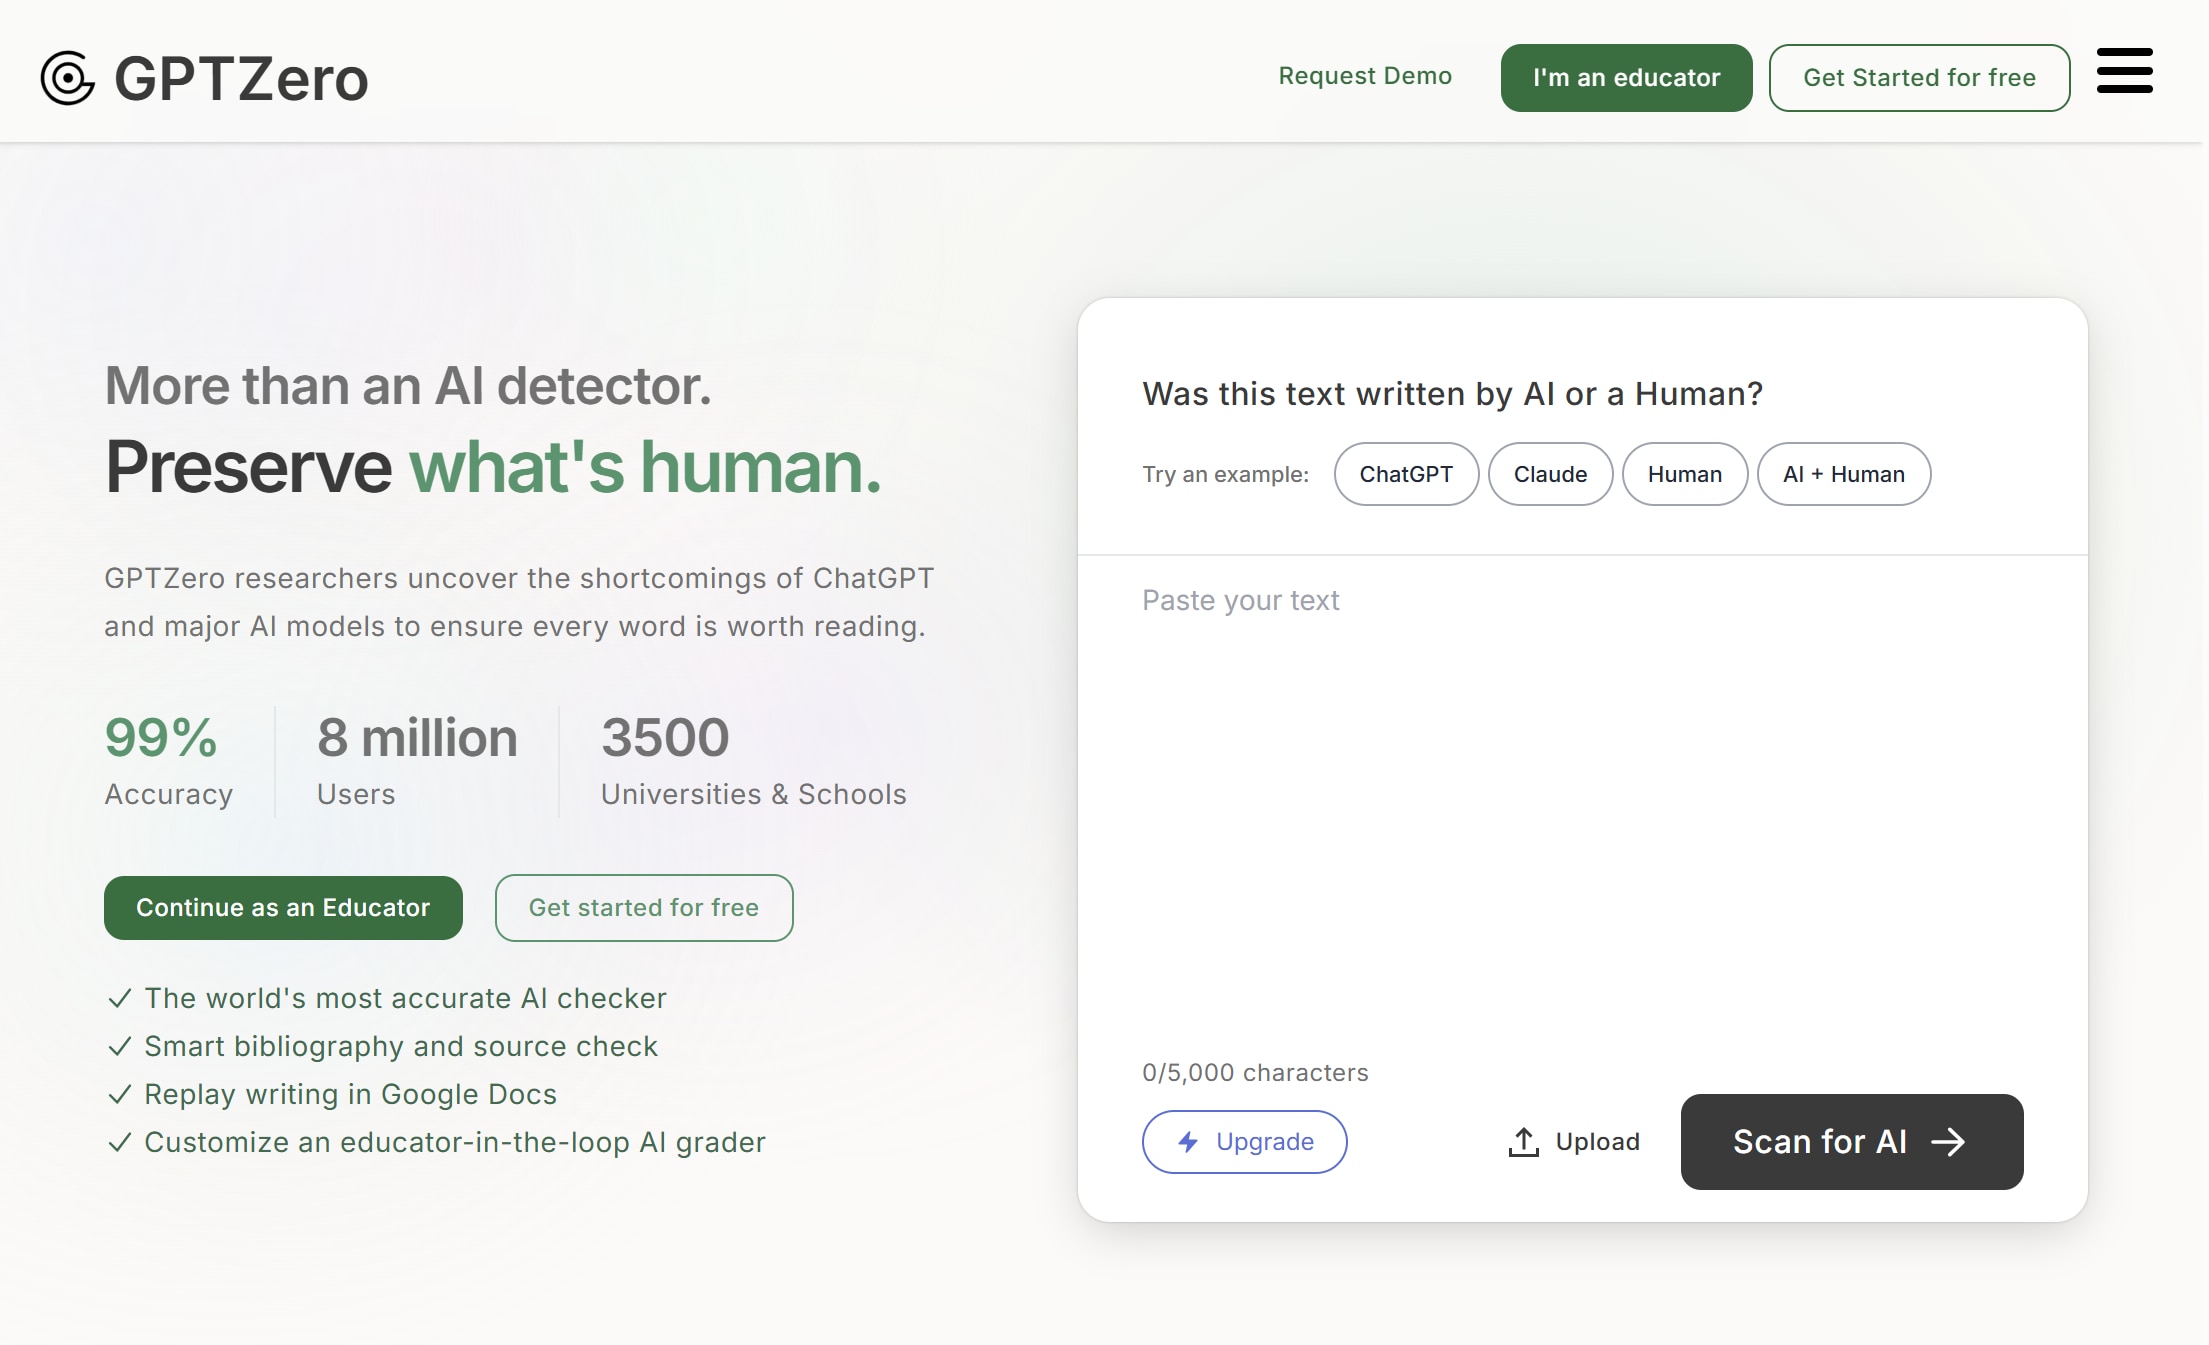Click the 3500 Universities & Schools statistic
Viewport: 2209px width, 1345px height.
[753, 760]
